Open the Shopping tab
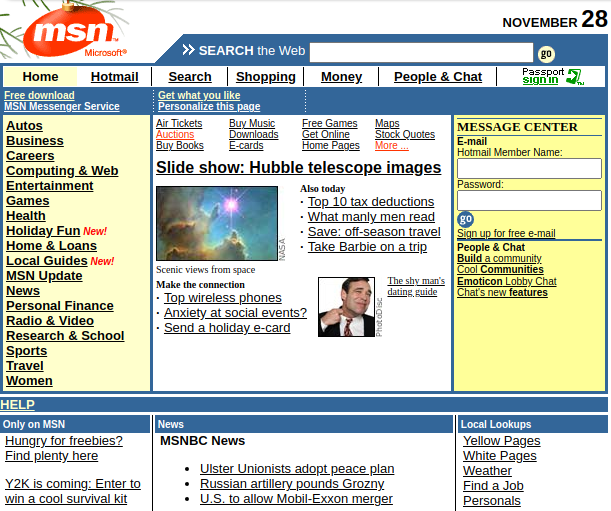Viewport: 611px width, 511px height. point(266,77)
